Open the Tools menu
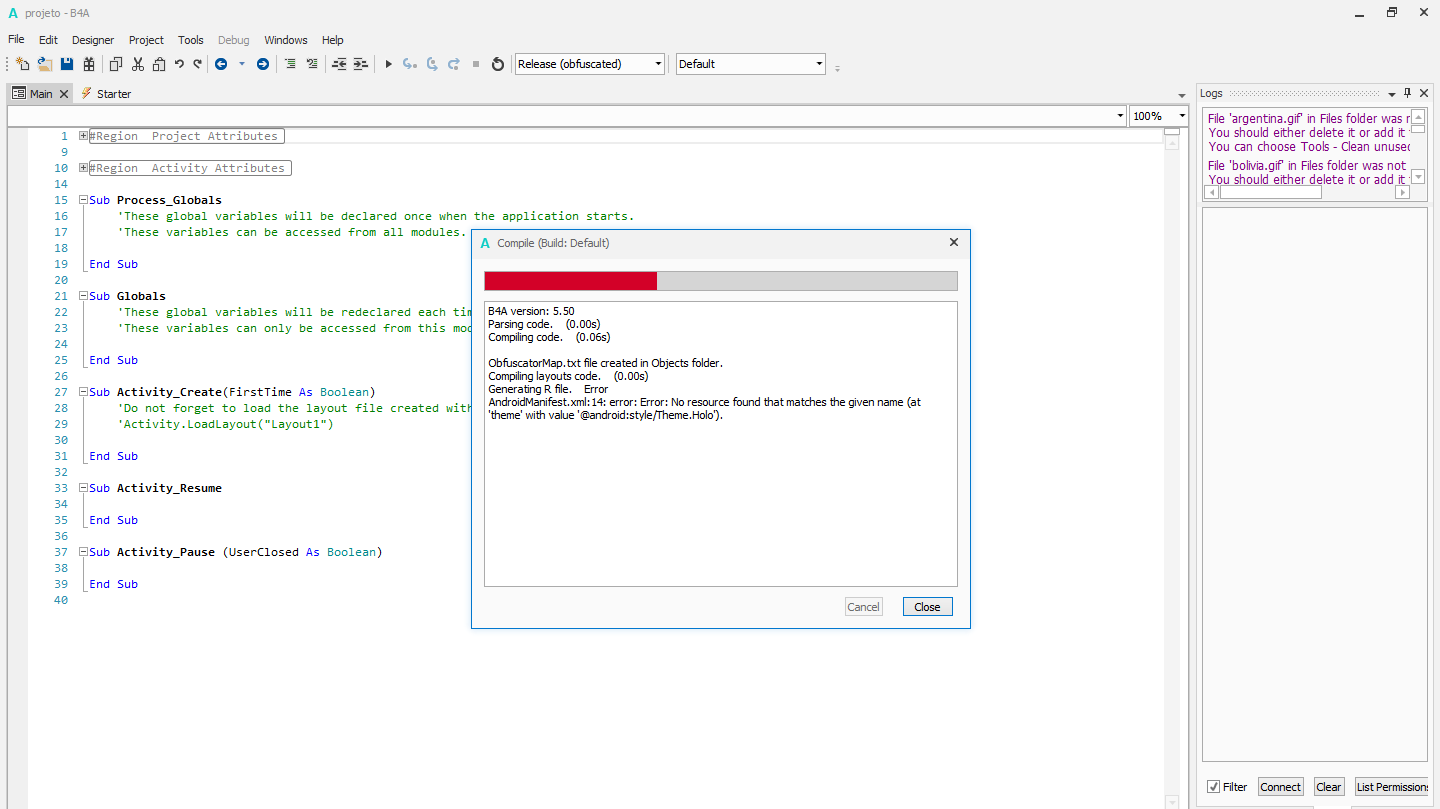Screen dimensions: 1440x809 (x=190, y=40)
